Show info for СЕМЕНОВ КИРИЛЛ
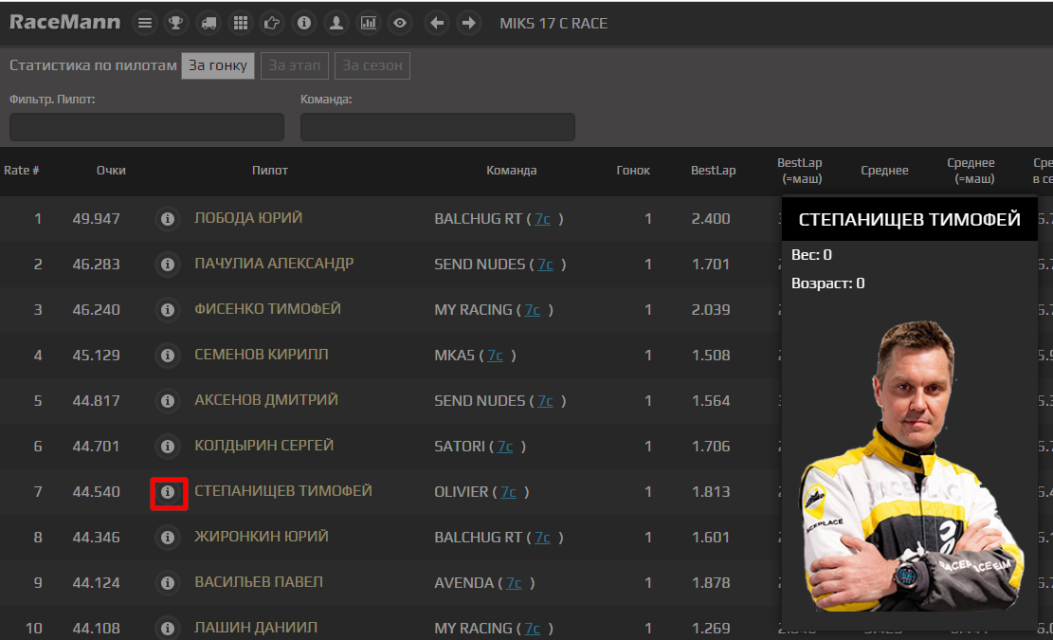Screen dimensions: 1053x640 coord(167,355)
